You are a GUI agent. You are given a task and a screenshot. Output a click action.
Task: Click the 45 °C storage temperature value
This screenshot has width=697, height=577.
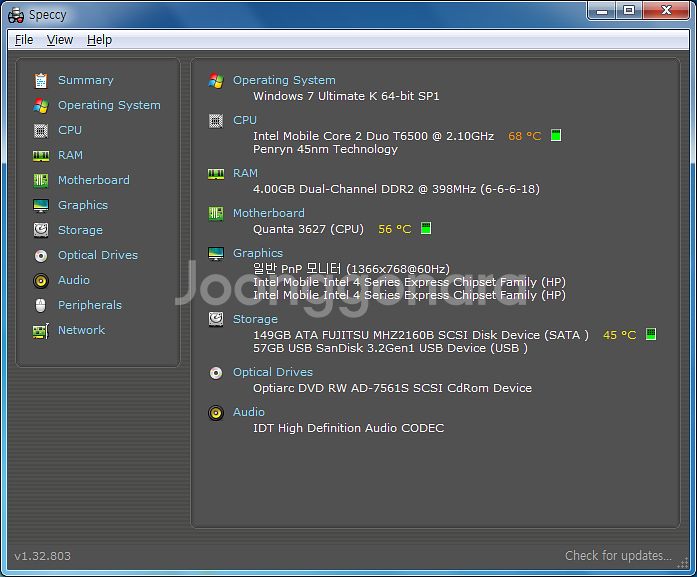[x=620, y=335]
